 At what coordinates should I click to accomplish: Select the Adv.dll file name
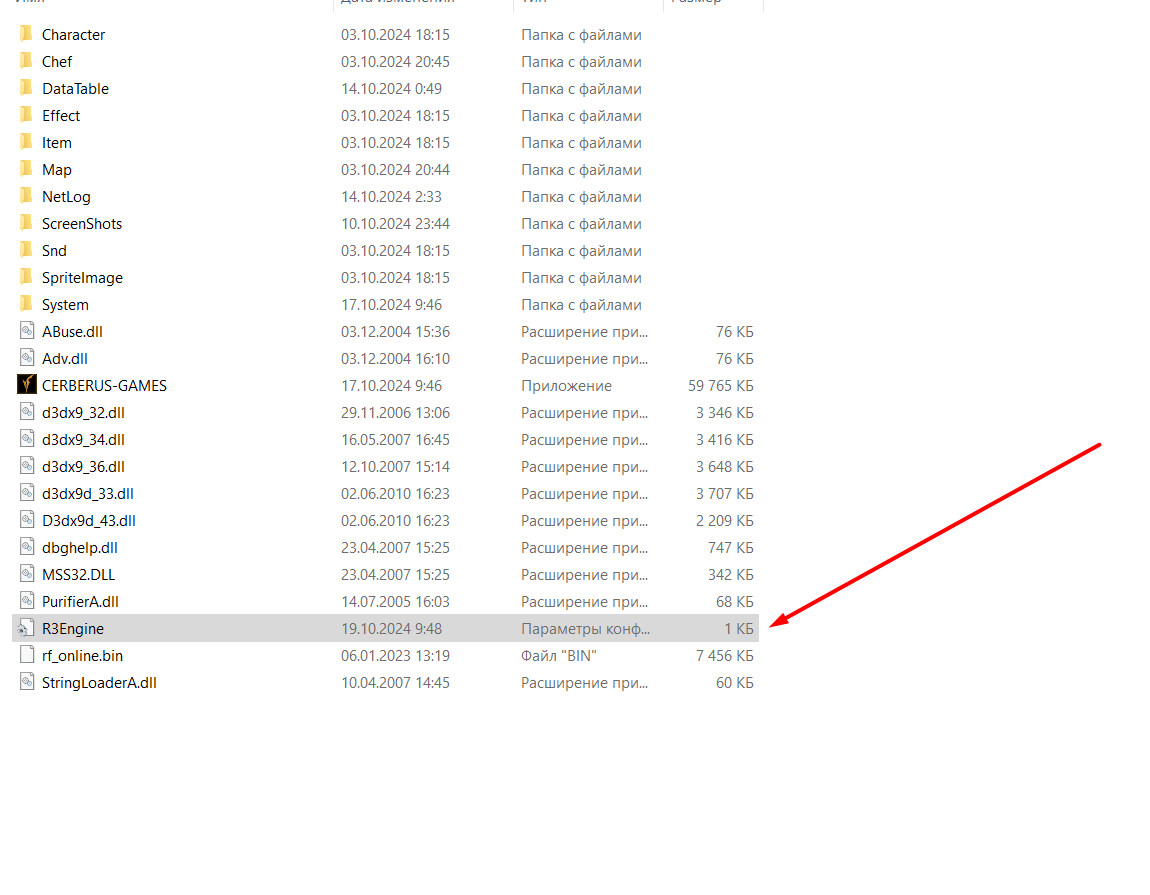pos(66,358)
